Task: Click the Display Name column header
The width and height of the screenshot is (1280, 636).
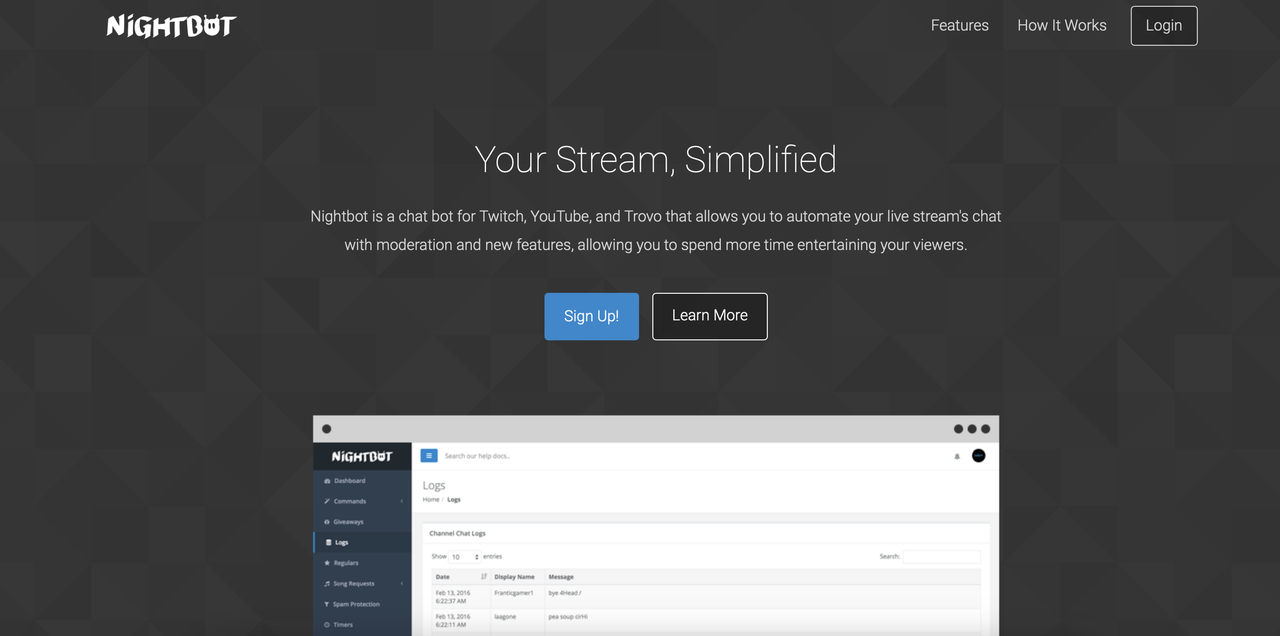Action: point(517,577)
